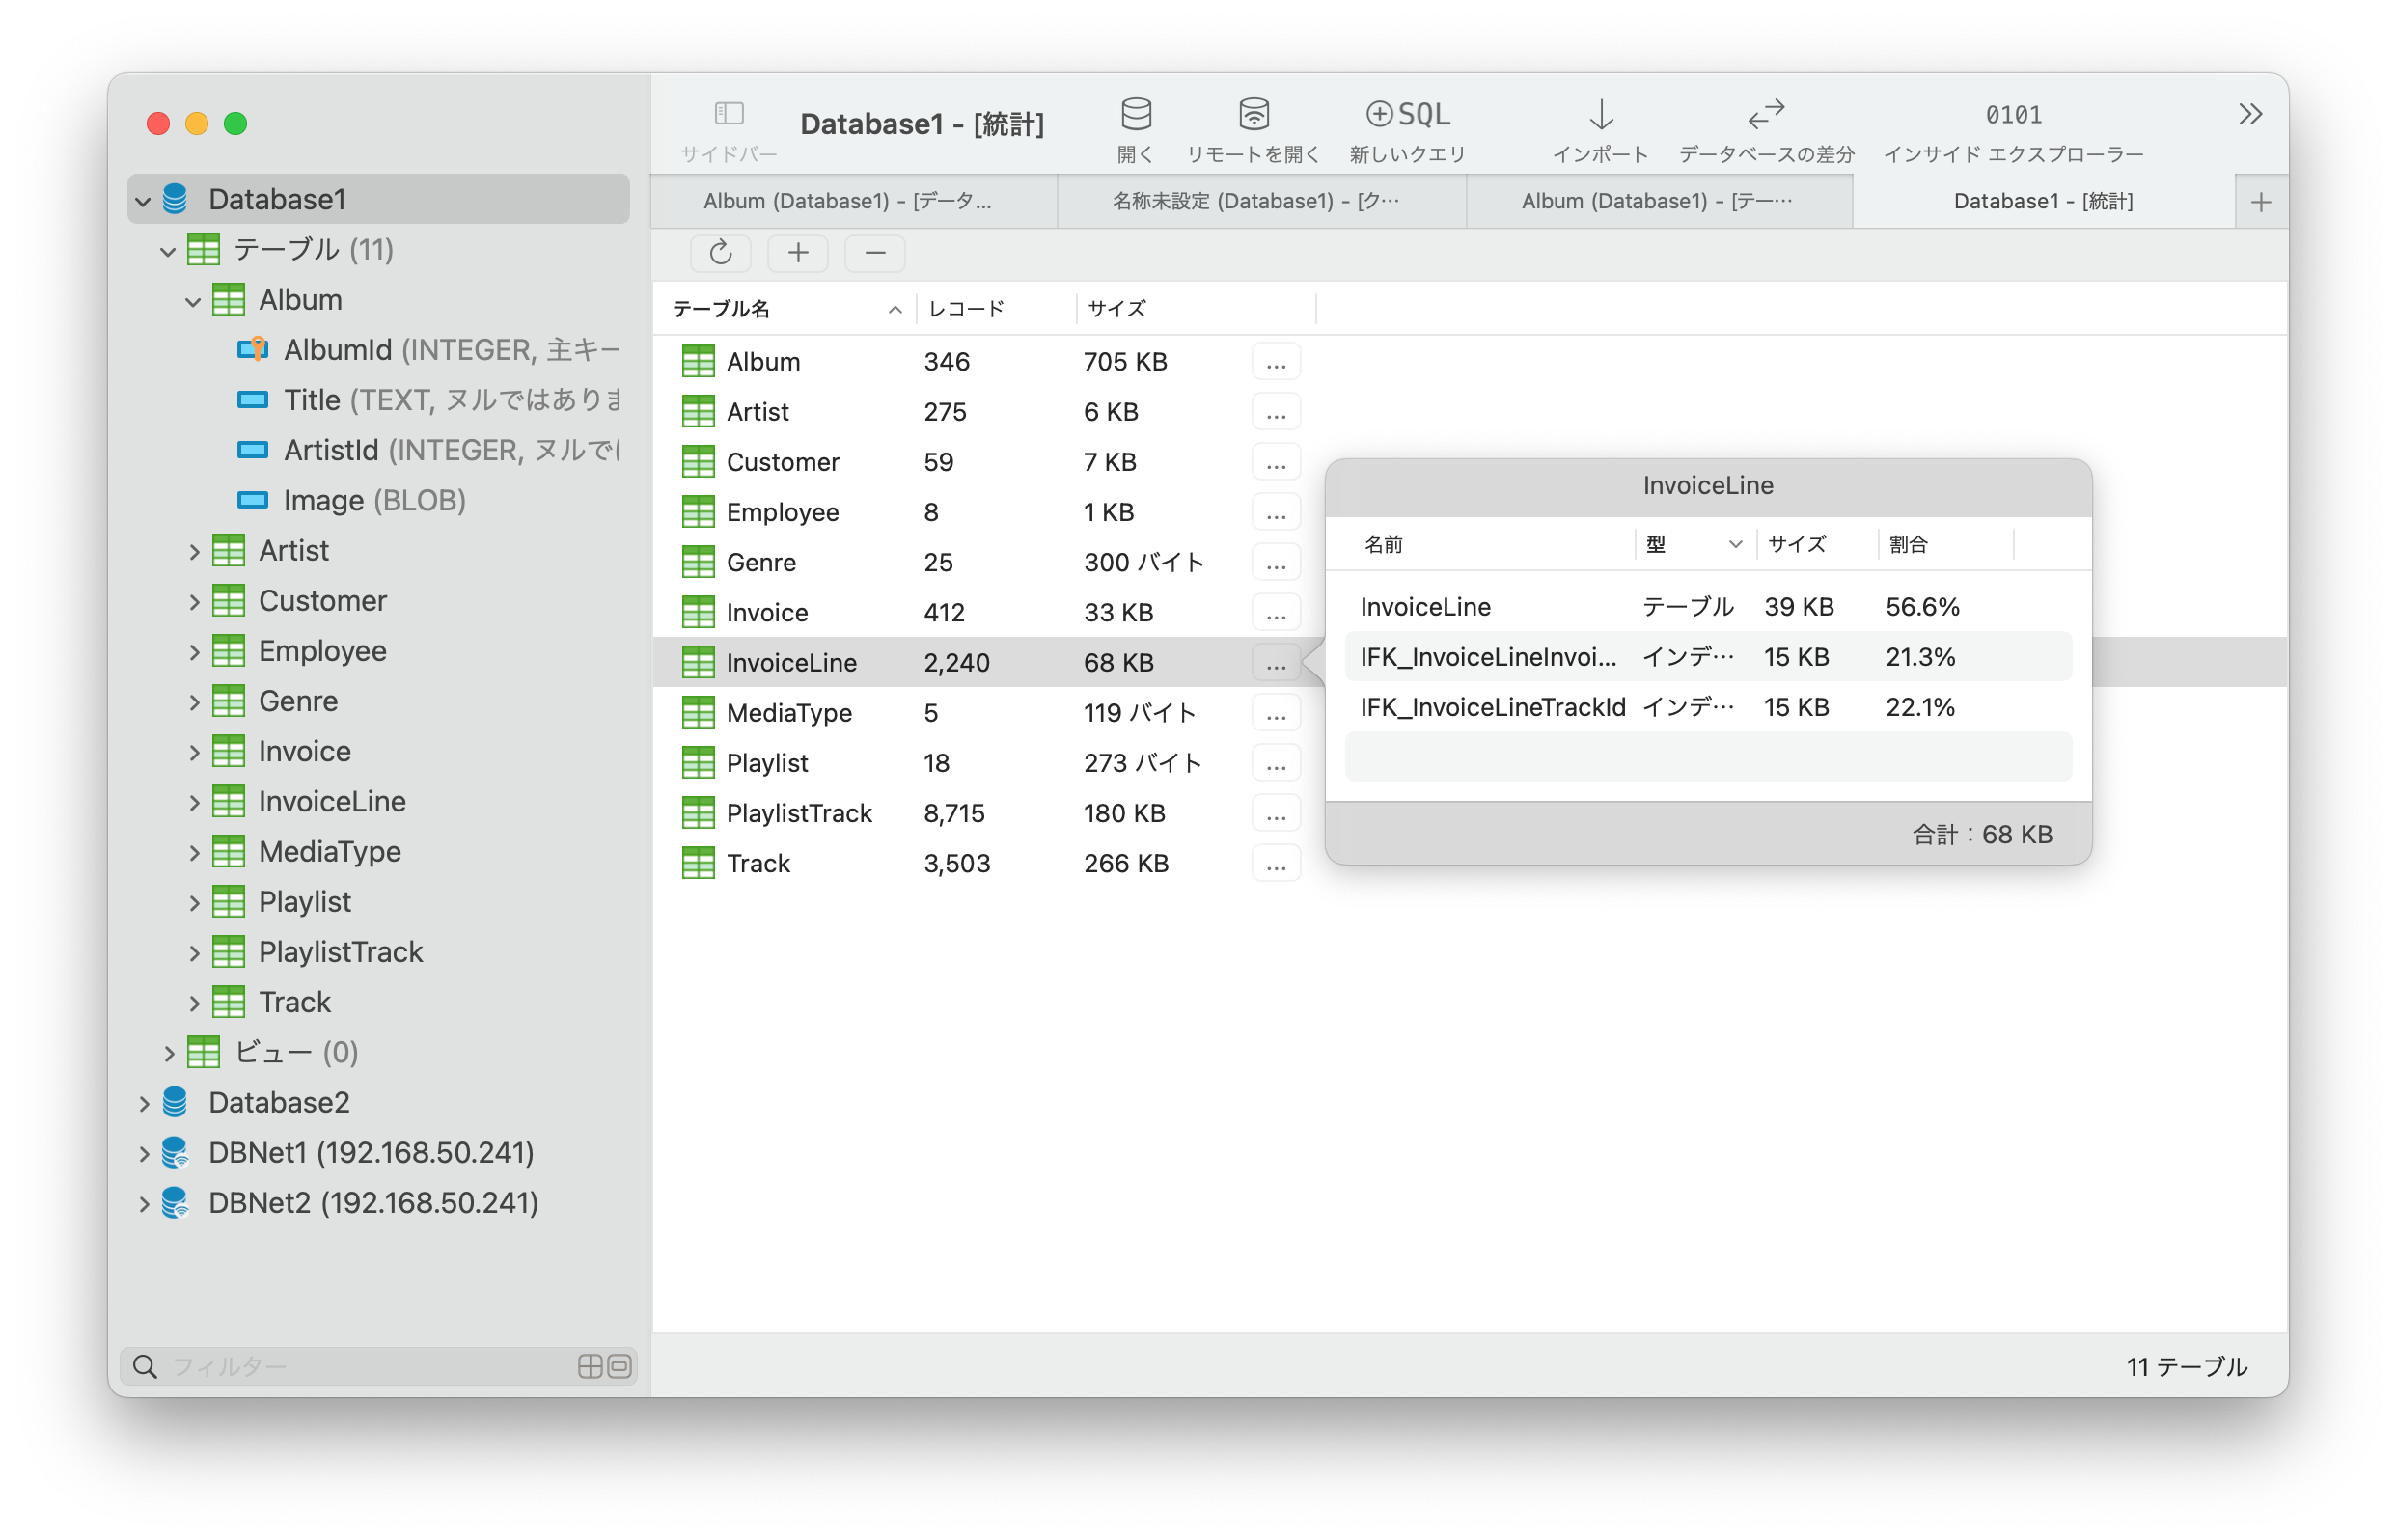Image resolution: width=2397 pixels, height=1540 pixels.
Task: Expand the ビュー (0) group
Action: pyautogui.click(x=169, y=1053)
